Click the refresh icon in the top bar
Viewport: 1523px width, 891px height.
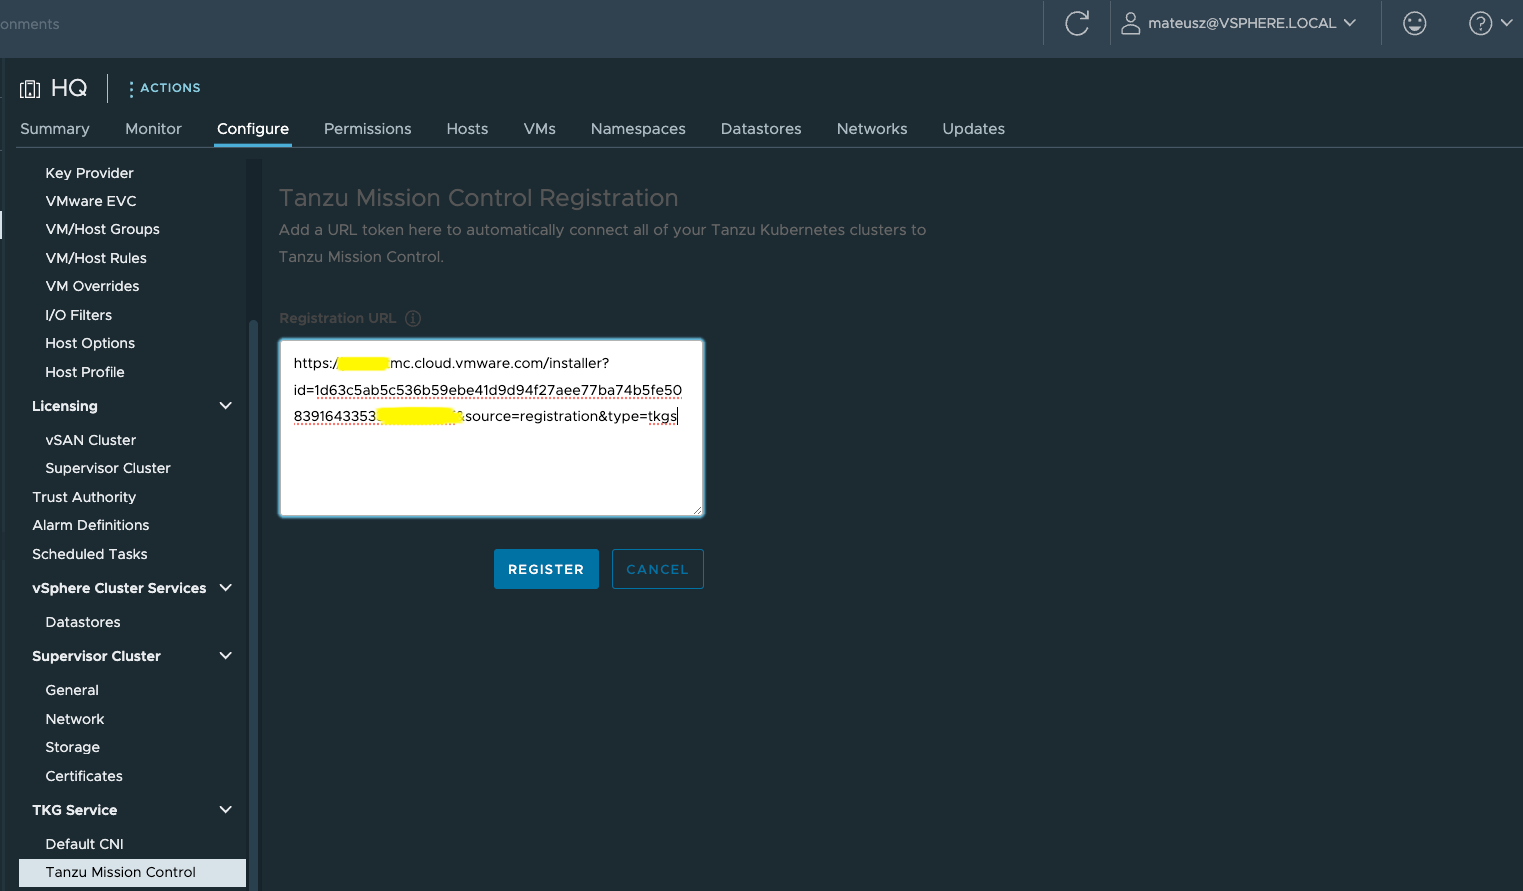(x=1076, y=22)
